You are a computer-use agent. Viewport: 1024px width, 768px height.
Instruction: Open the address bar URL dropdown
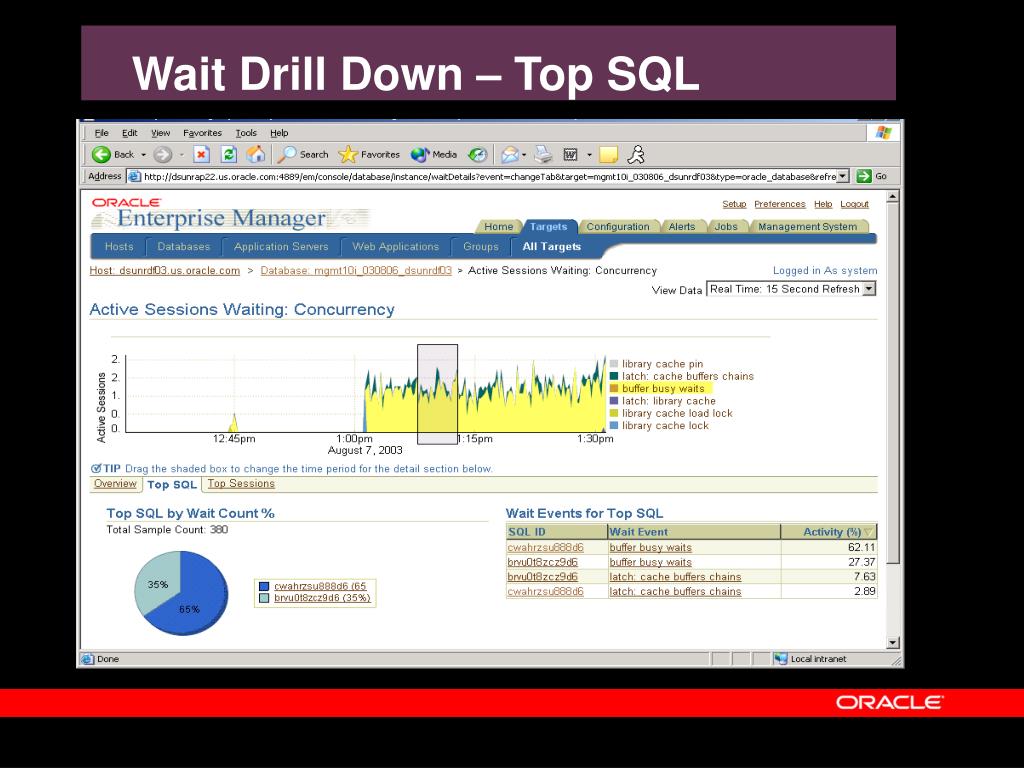click(843, 176)
